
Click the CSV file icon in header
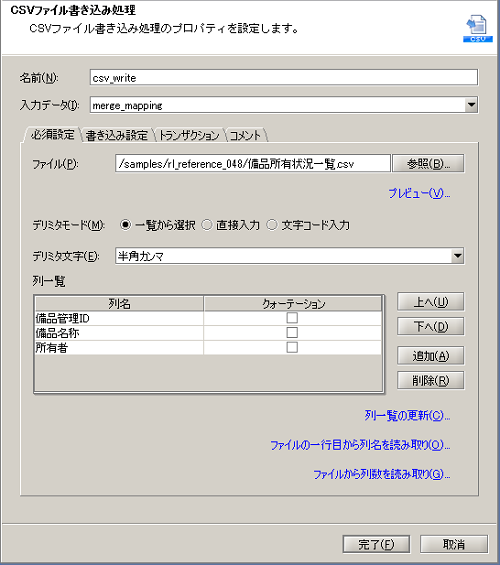(478, 28)
